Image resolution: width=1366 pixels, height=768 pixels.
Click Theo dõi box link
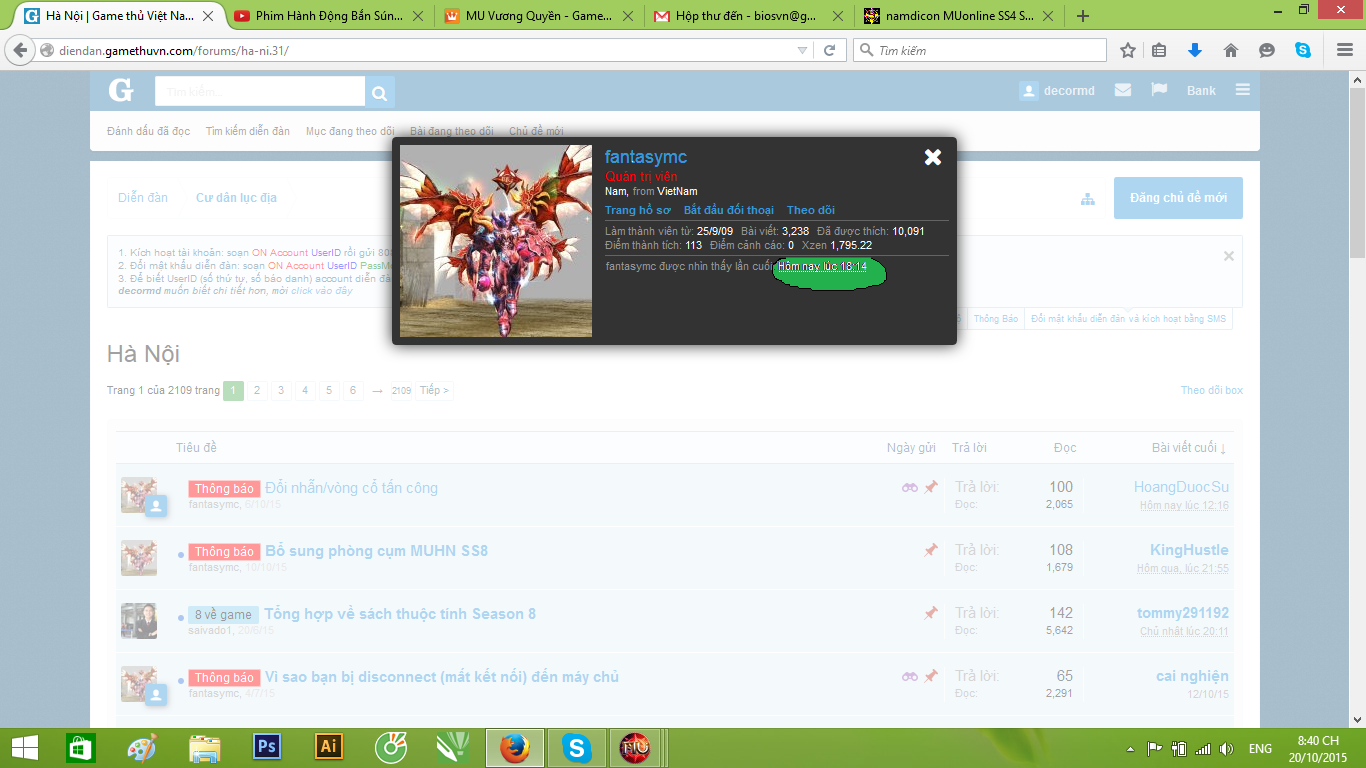point(1211,390)
